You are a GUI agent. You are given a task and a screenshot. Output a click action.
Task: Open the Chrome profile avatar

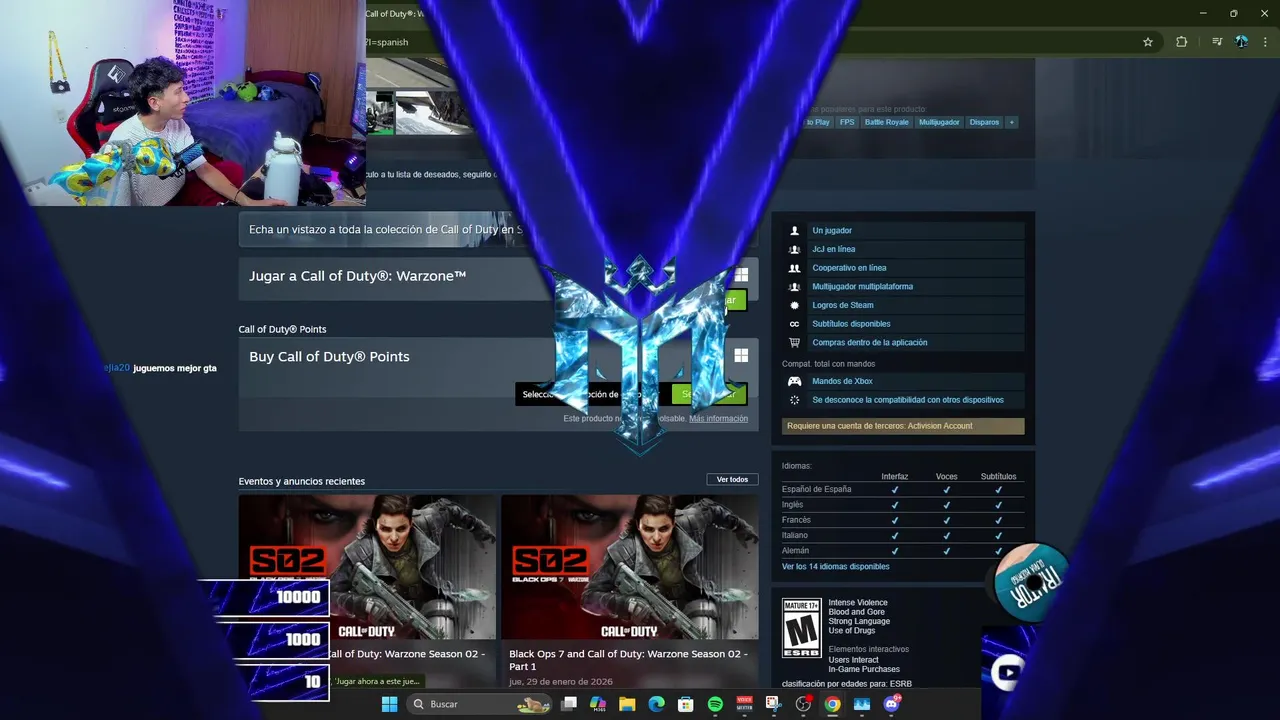click(1241, 42)
